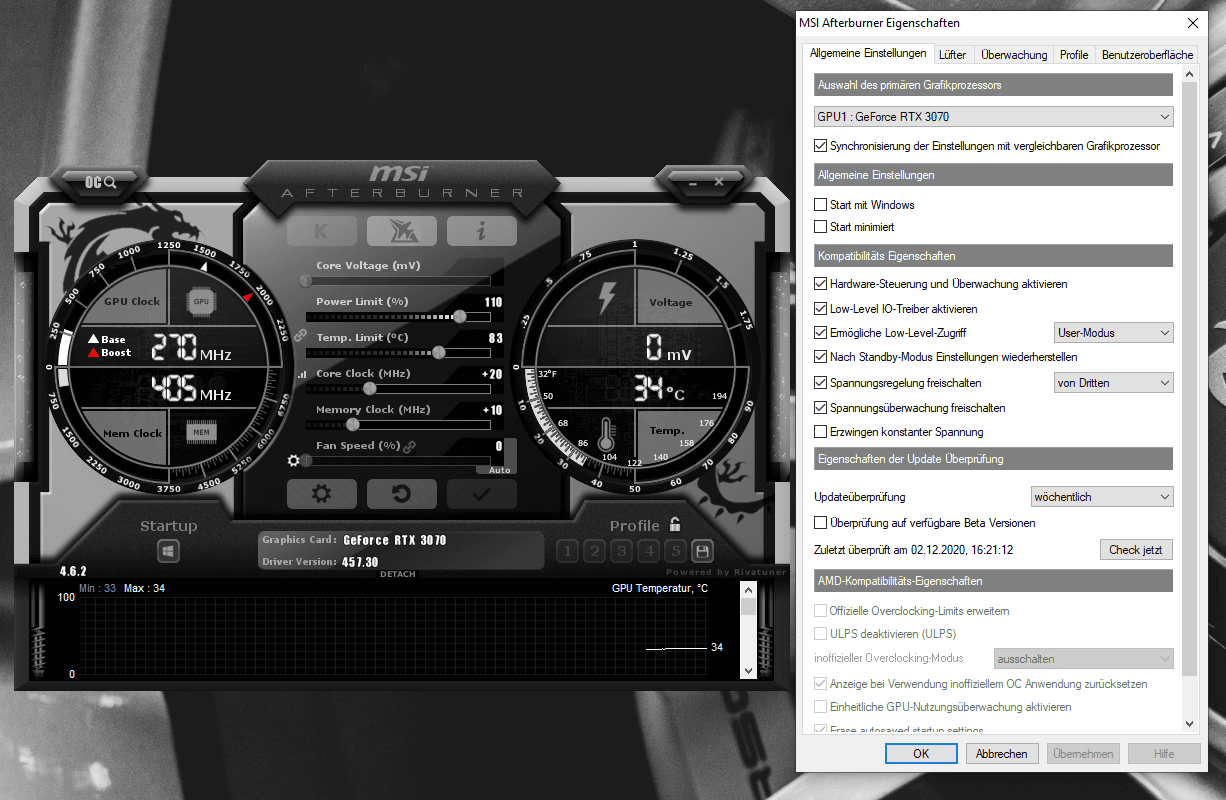Minimize the Afterburner main window
The image size is (1226, 800).
(x=694, y=182)
